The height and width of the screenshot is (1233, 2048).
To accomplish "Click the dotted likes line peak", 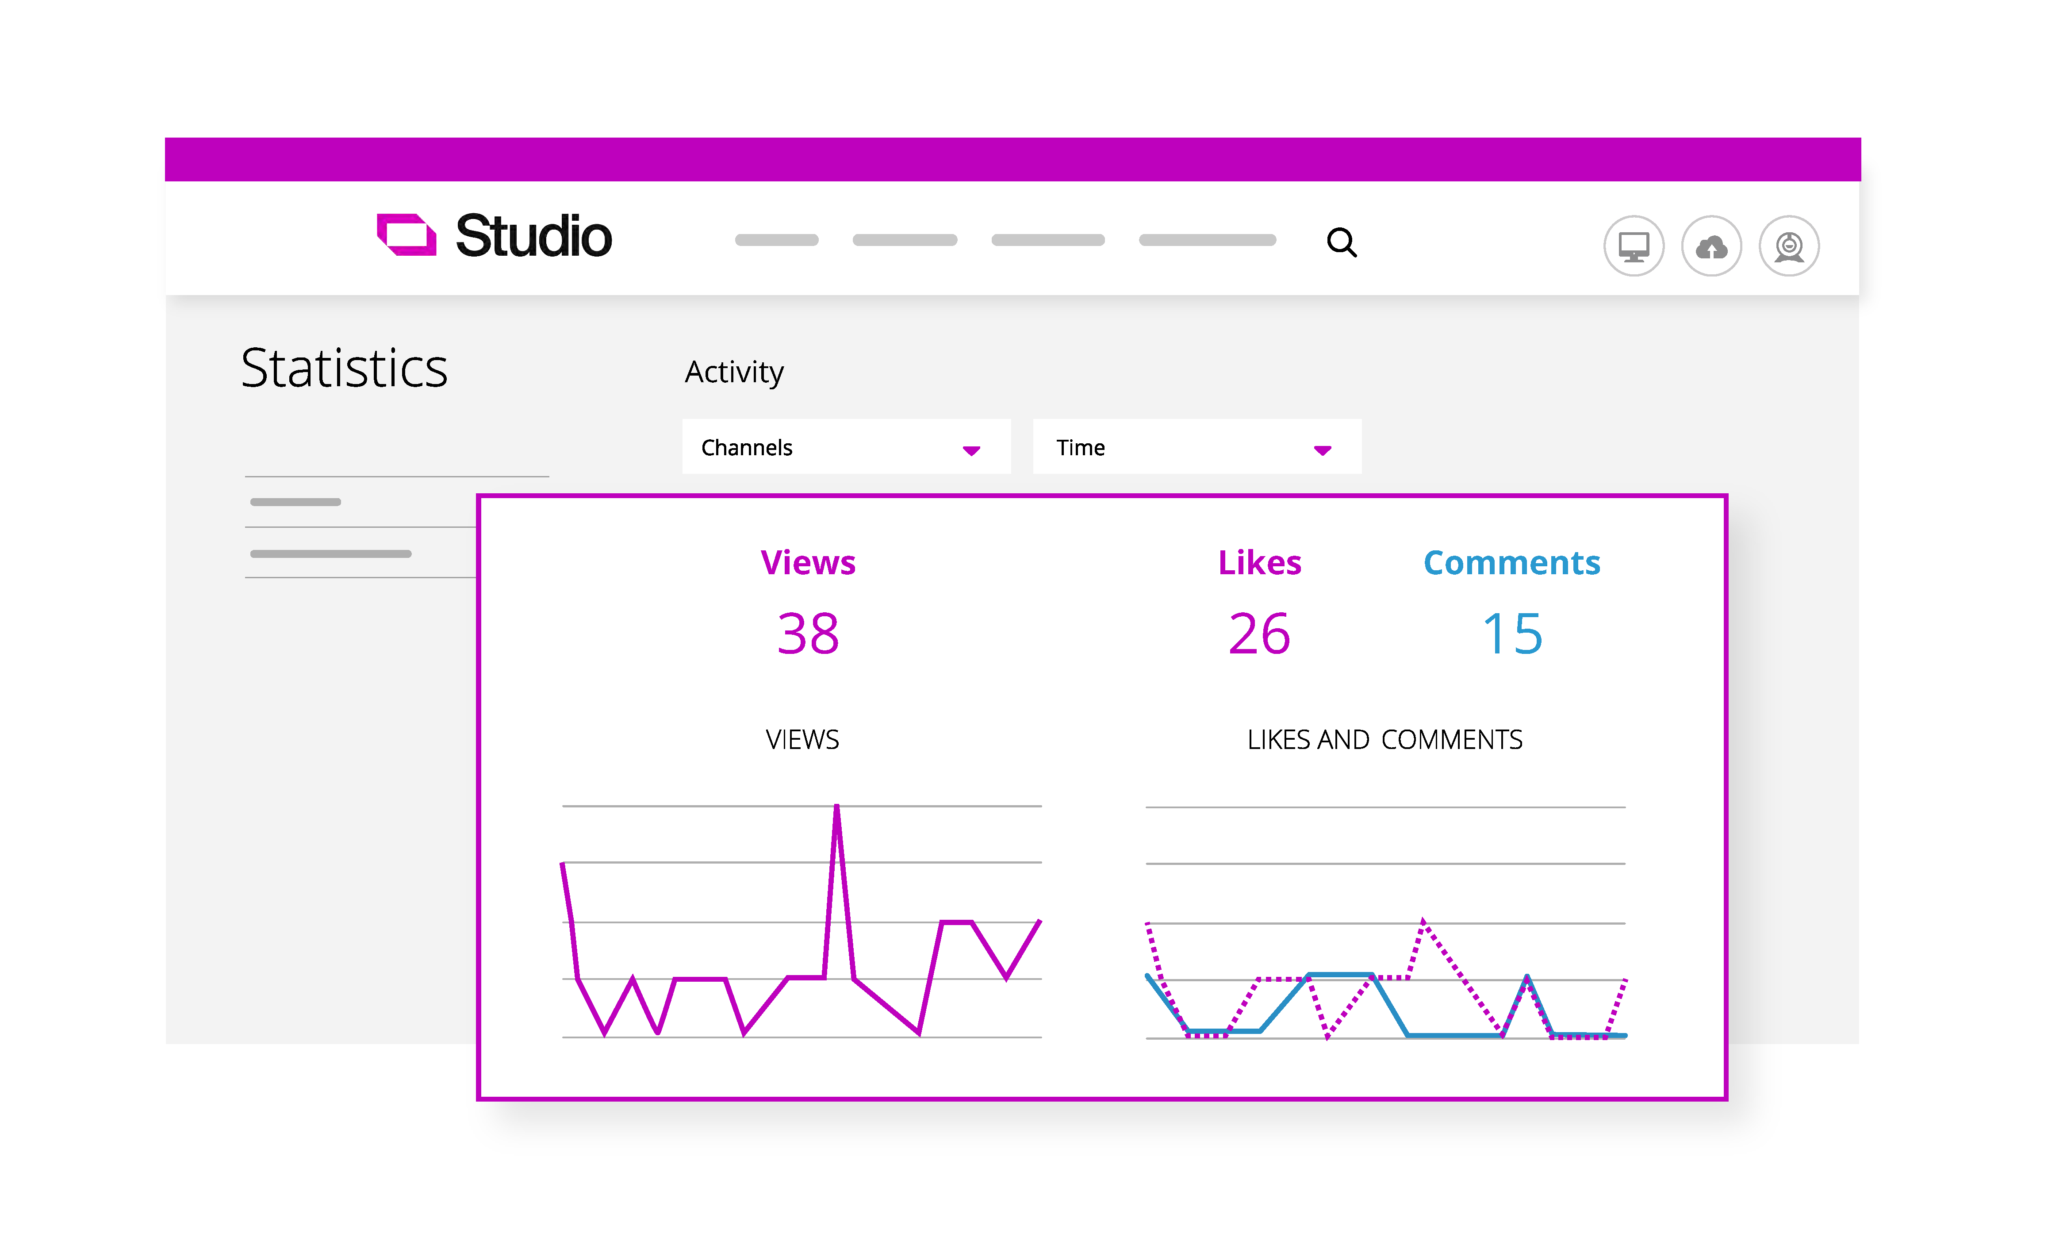I will pyautogui.click(x=1423, y=922).
